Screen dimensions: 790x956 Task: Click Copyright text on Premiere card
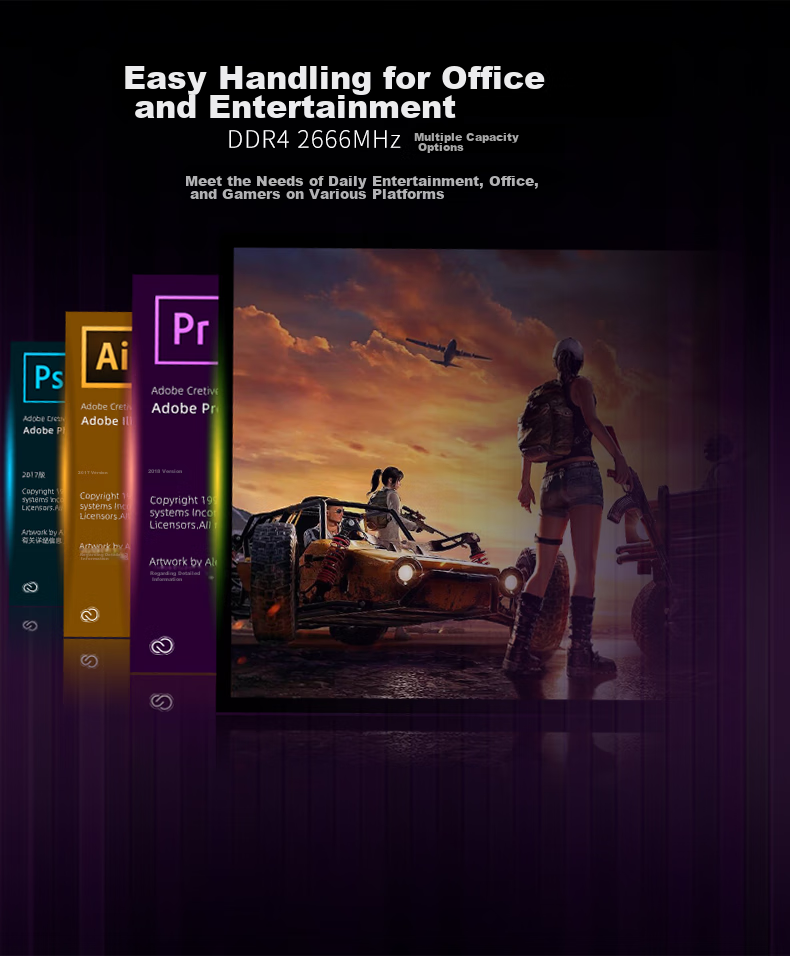point(183,512)
